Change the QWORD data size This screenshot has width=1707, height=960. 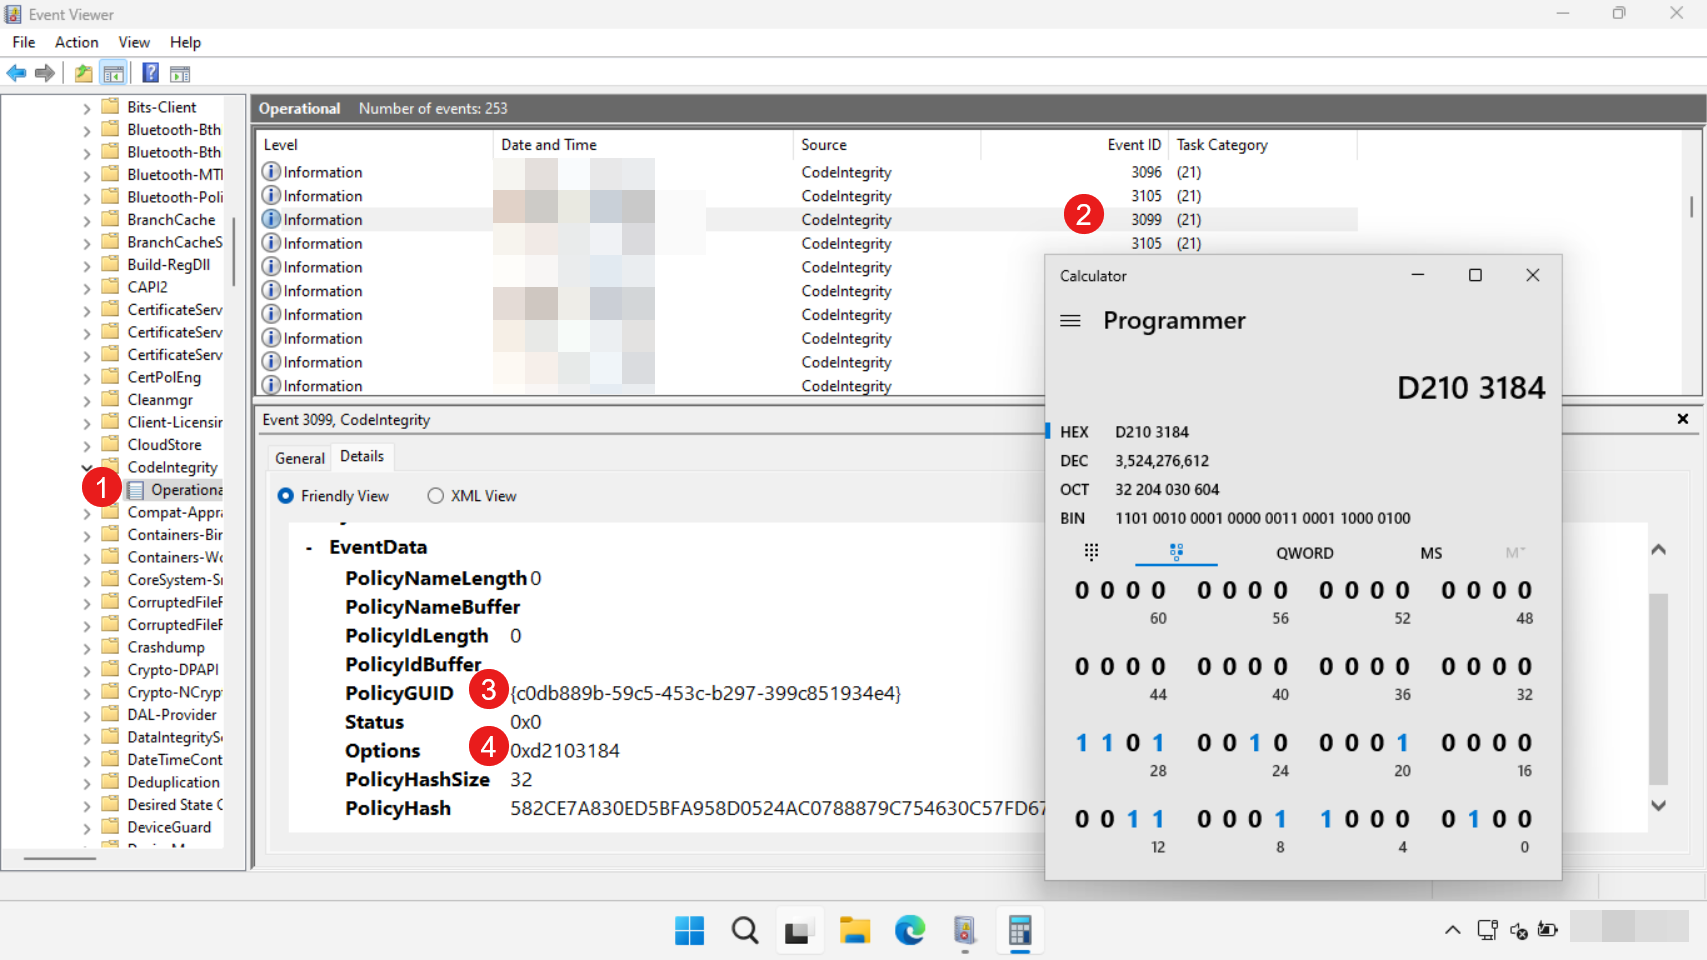[1304, 553]
